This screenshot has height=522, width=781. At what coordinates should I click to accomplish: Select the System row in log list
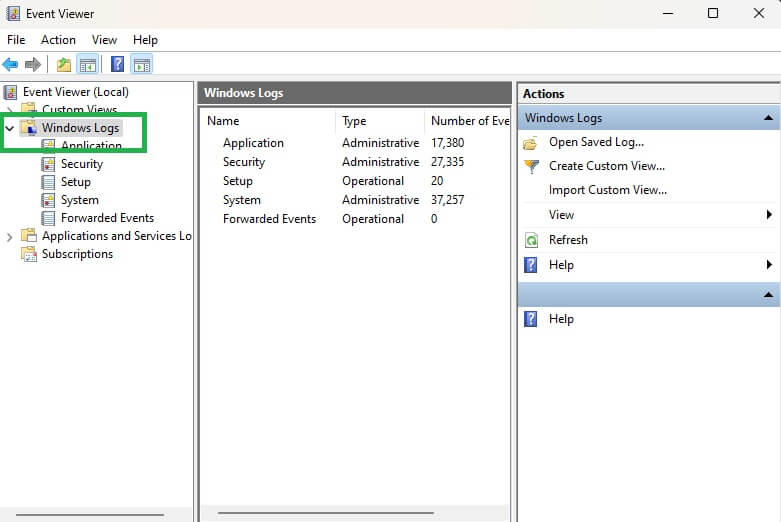[x=242, y=200]
